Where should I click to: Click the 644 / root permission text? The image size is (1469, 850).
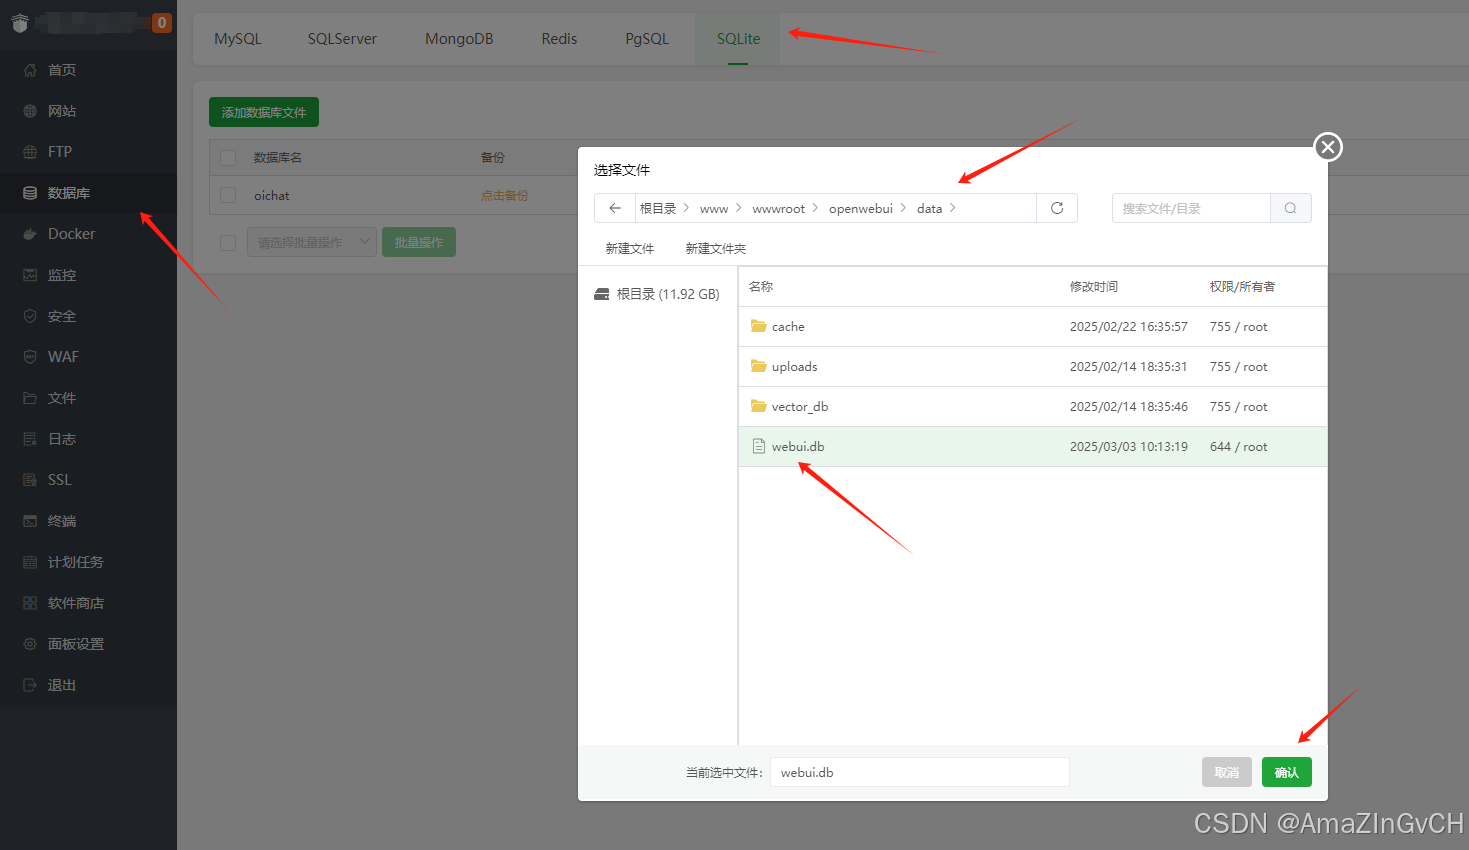coord(1238,446)
